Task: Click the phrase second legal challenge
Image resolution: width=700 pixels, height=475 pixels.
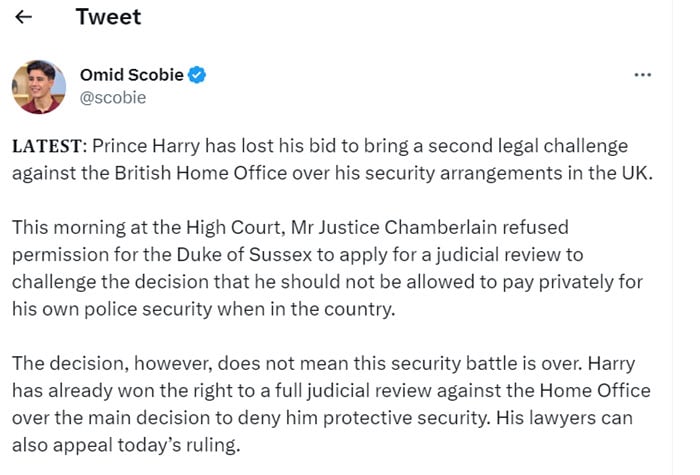Action: point(538,146)
